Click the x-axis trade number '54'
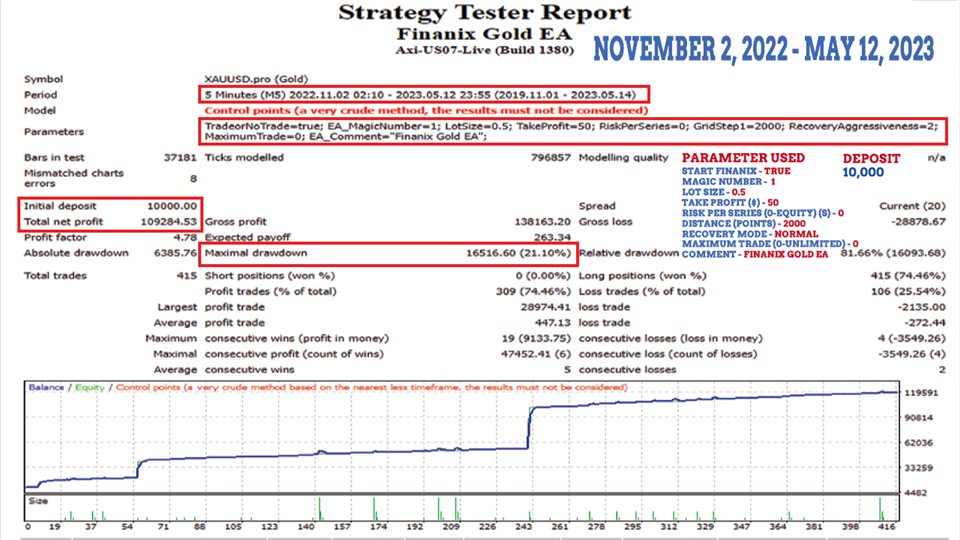Viewport: 960px width, 540px height. 127,527
